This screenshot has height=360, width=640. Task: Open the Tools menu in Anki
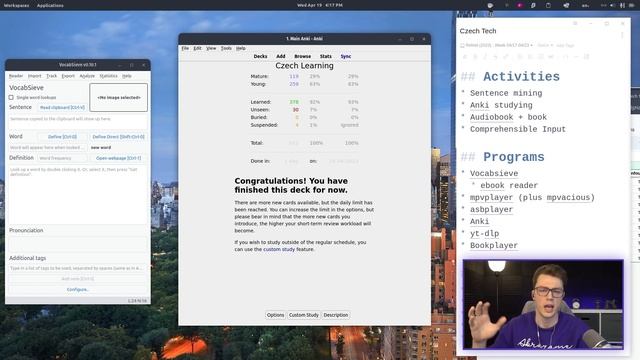(x=226, y=48)
